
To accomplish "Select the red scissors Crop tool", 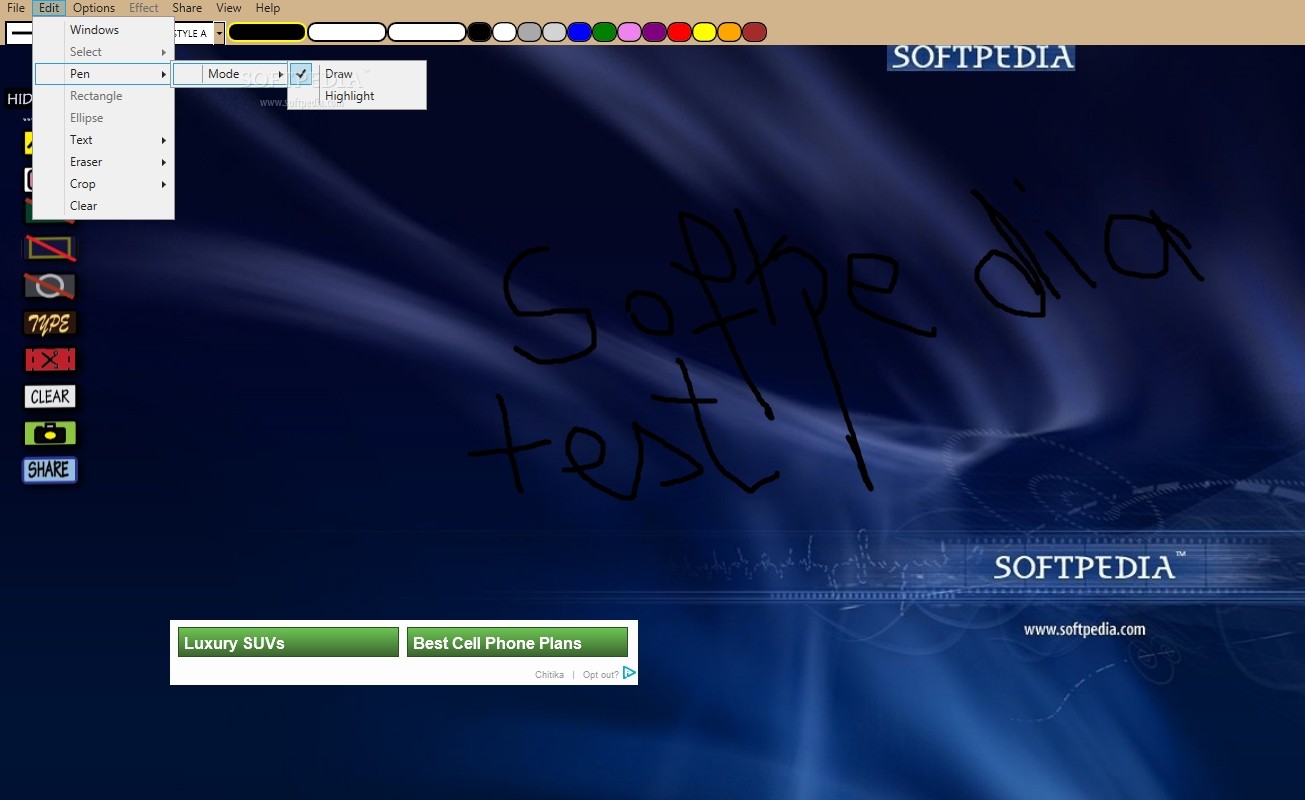I will coord(50,360).
